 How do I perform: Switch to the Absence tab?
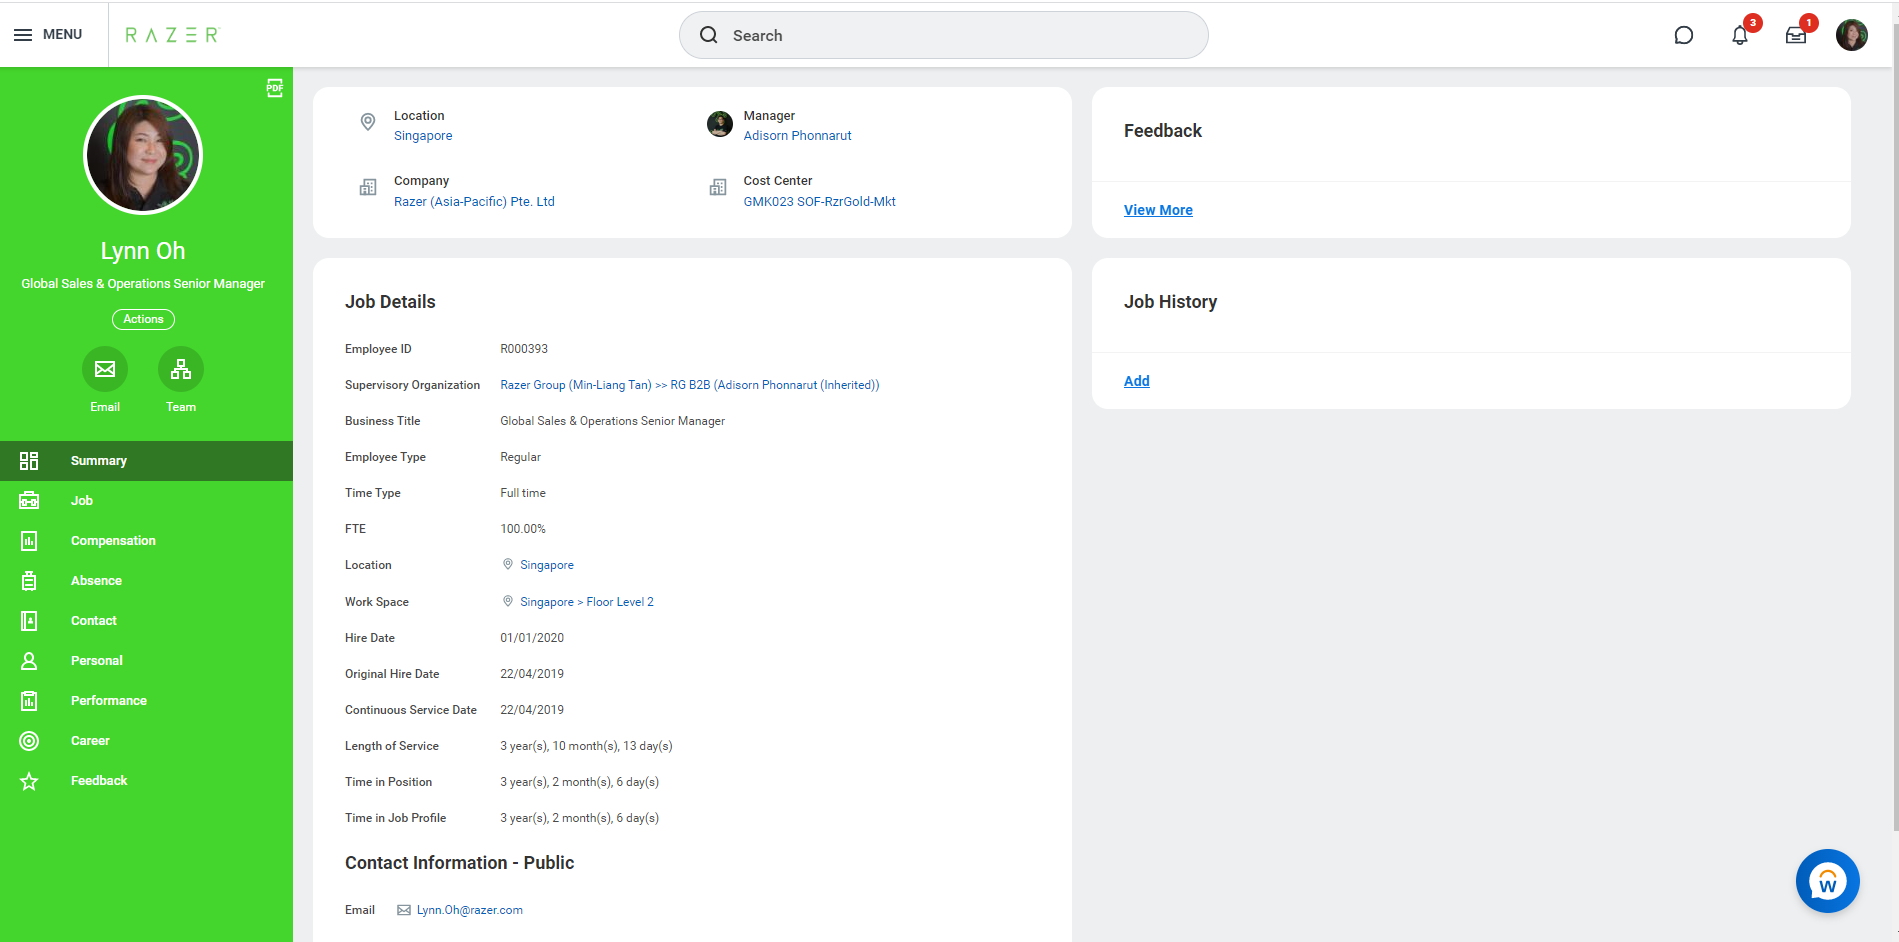tap(146, 581)
